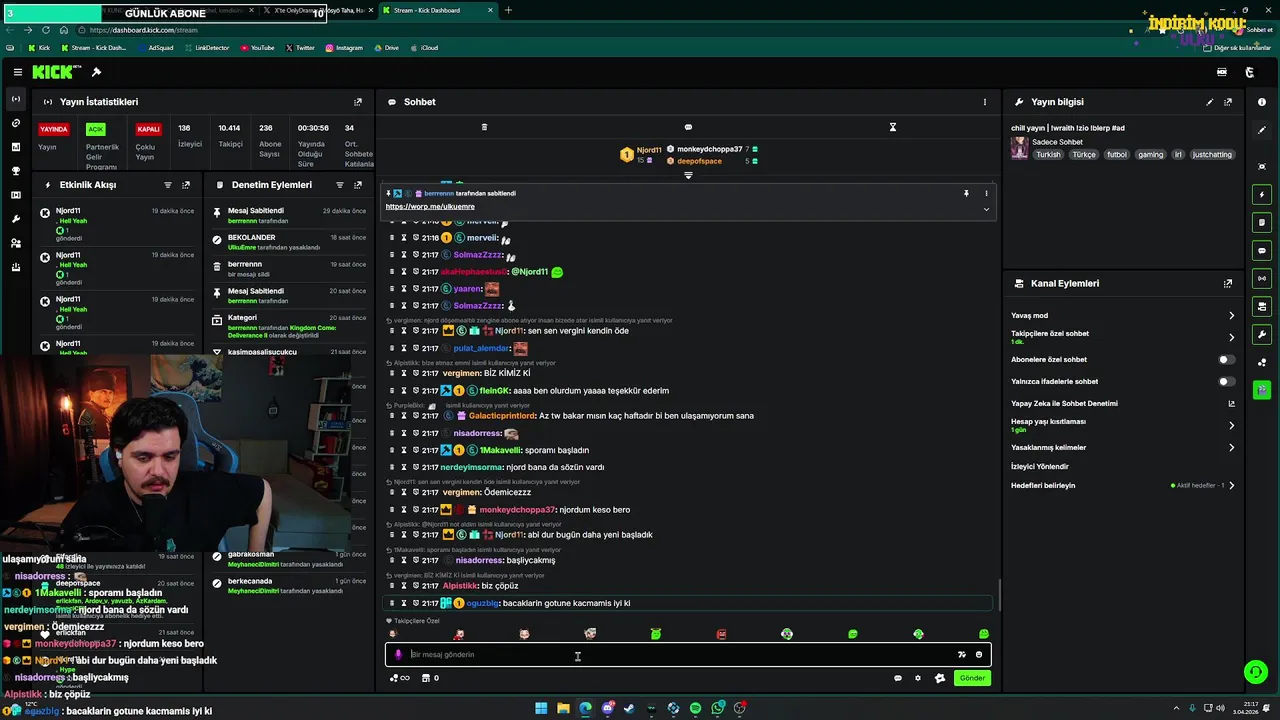Pop out the Yayın bilgisi panel
The image size is (1280, 720).
pyautogui.click(x=1228, y=102)
